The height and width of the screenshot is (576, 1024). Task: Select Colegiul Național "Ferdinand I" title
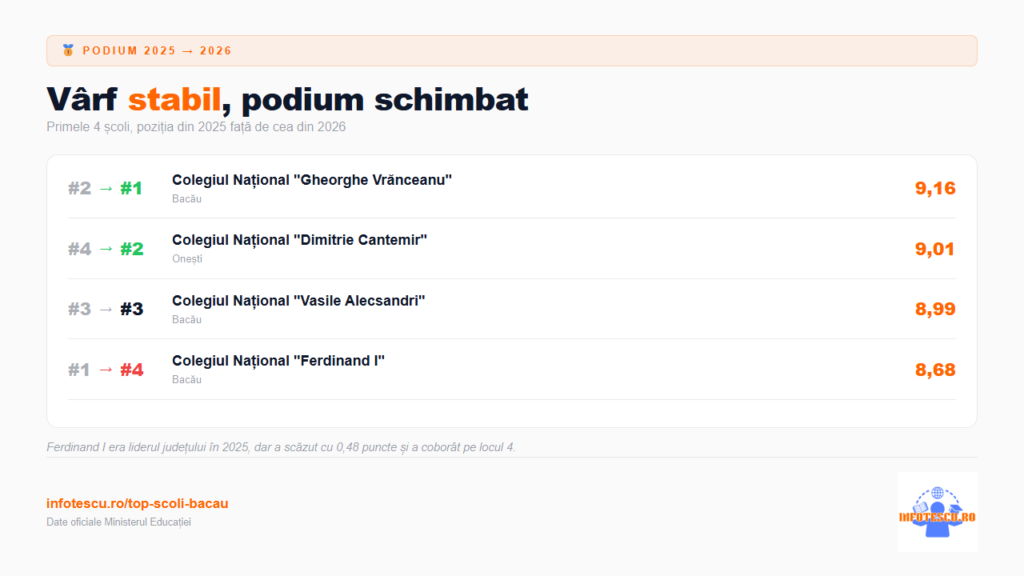tap(278, 360)
